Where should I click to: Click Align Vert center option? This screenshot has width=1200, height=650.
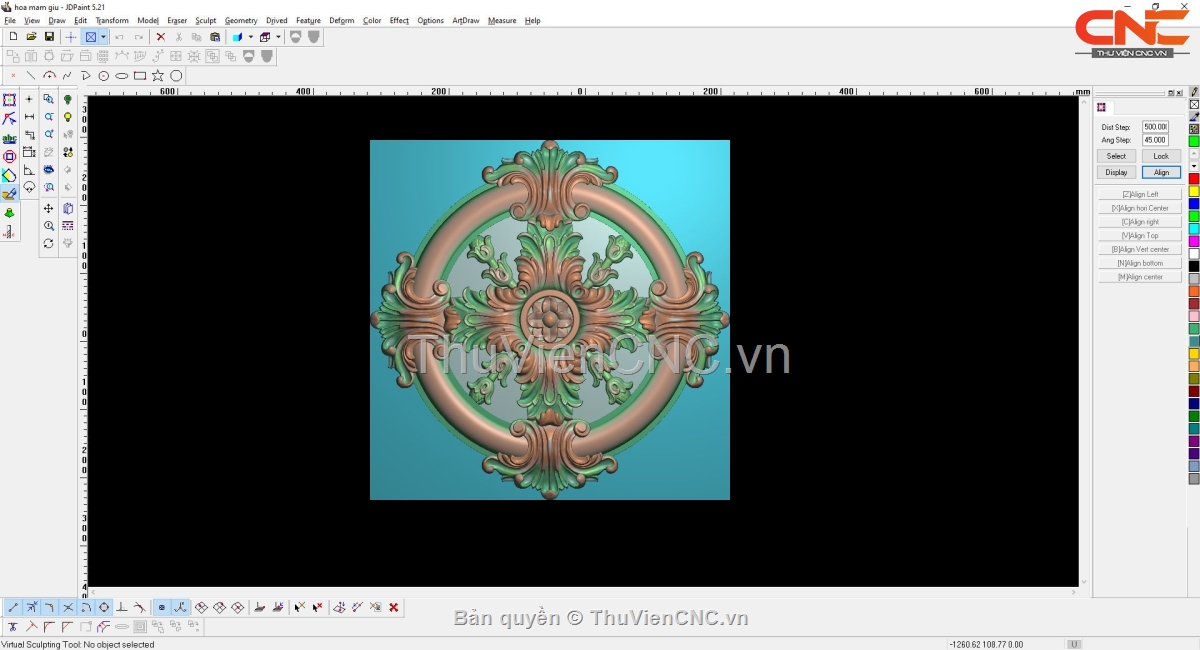1140,249
